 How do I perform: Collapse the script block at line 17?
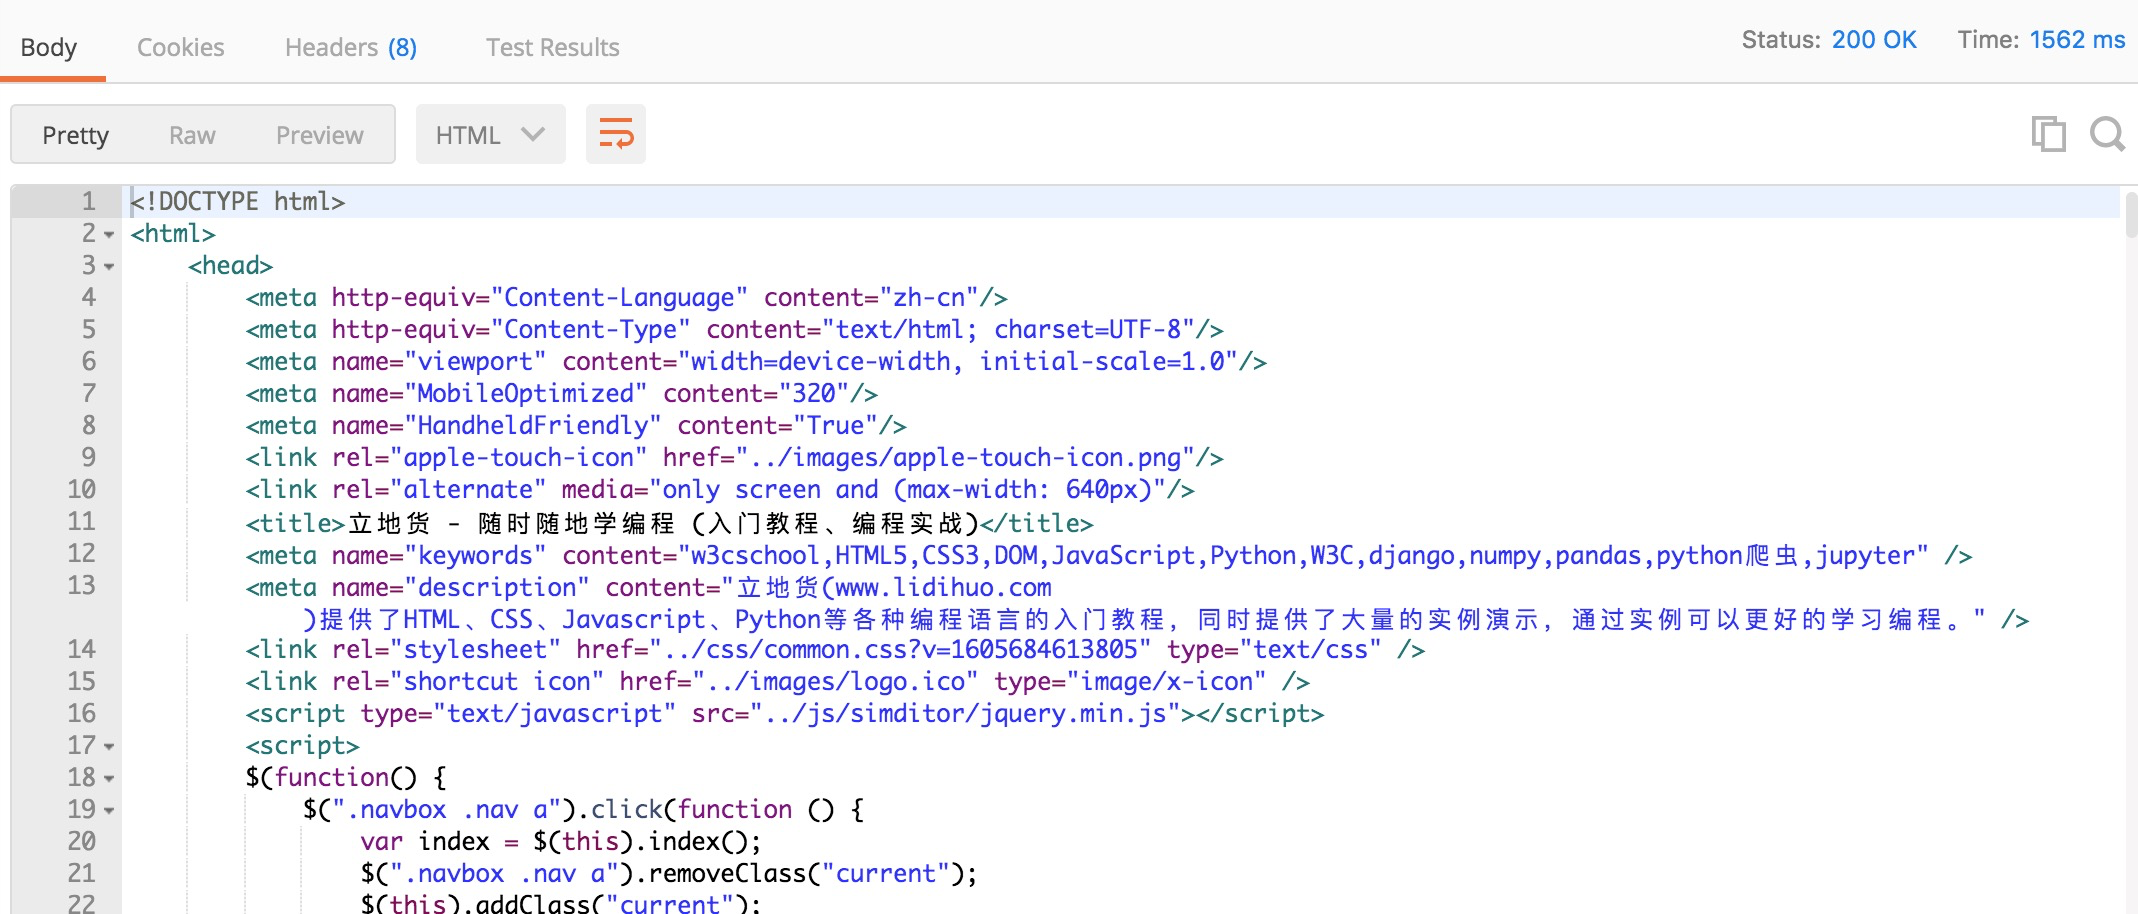click(109, 747)
